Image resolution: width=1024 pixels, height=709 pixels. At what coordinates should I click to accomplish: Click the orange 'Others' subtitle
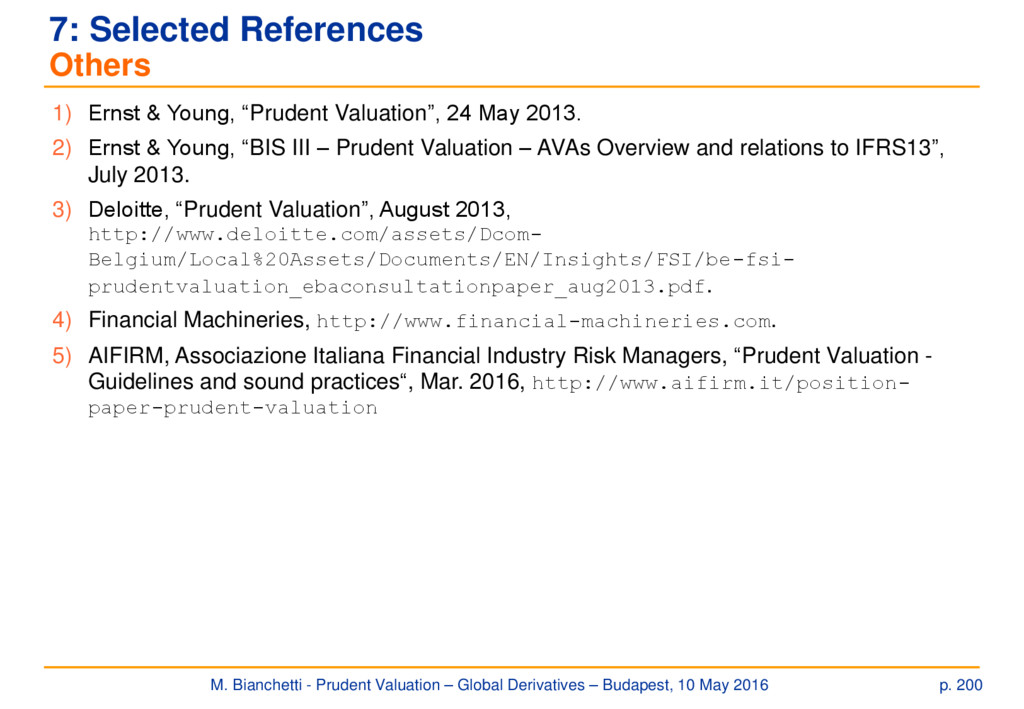[x=100, y=65]
